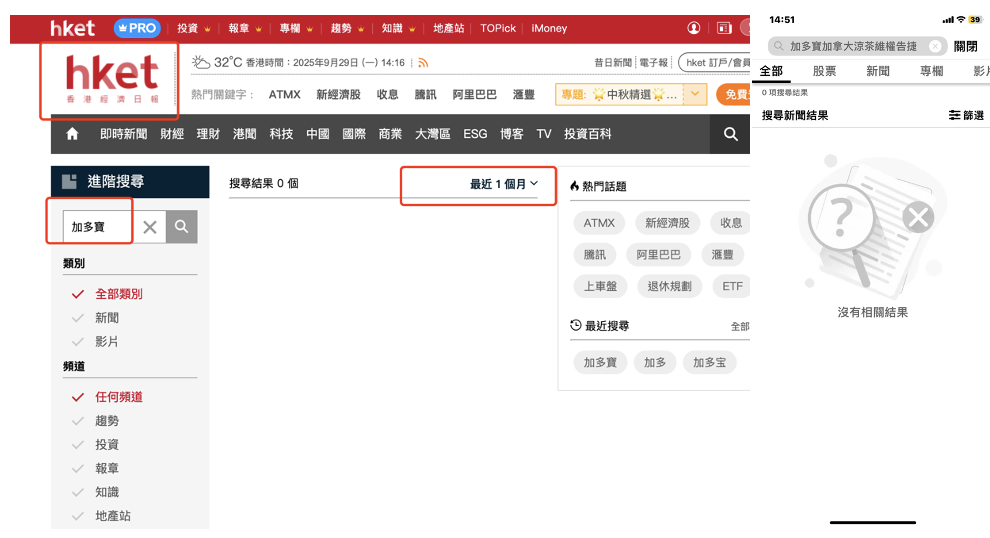Open 財經 in the navigation bar
990x538 pixels.
[x=172, y=134]
